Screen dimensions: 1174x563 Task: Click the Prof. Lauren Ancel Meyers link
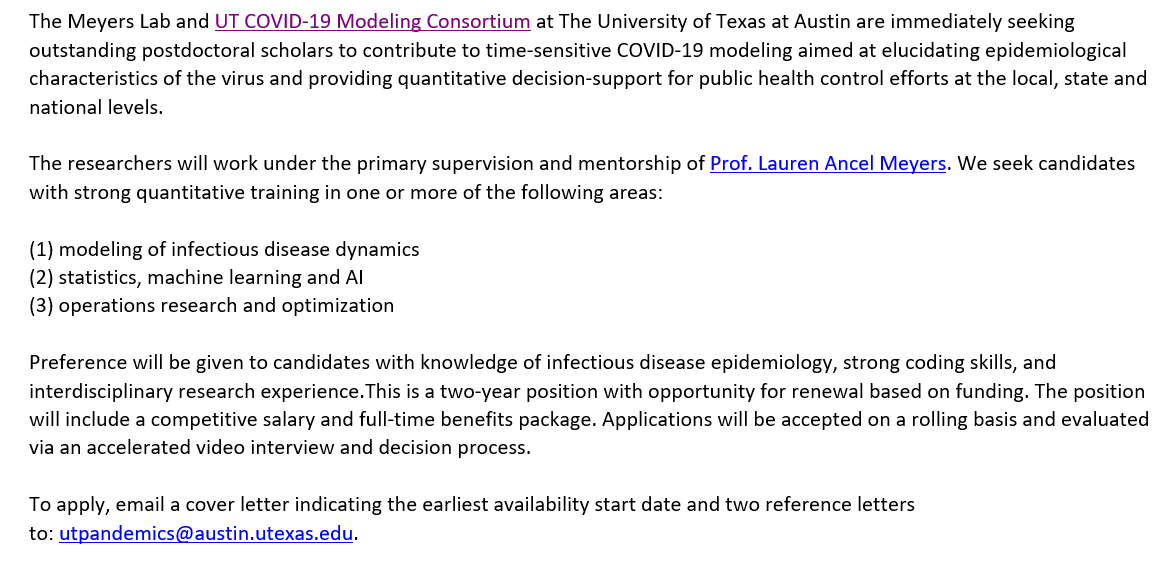tap(828, 164)
